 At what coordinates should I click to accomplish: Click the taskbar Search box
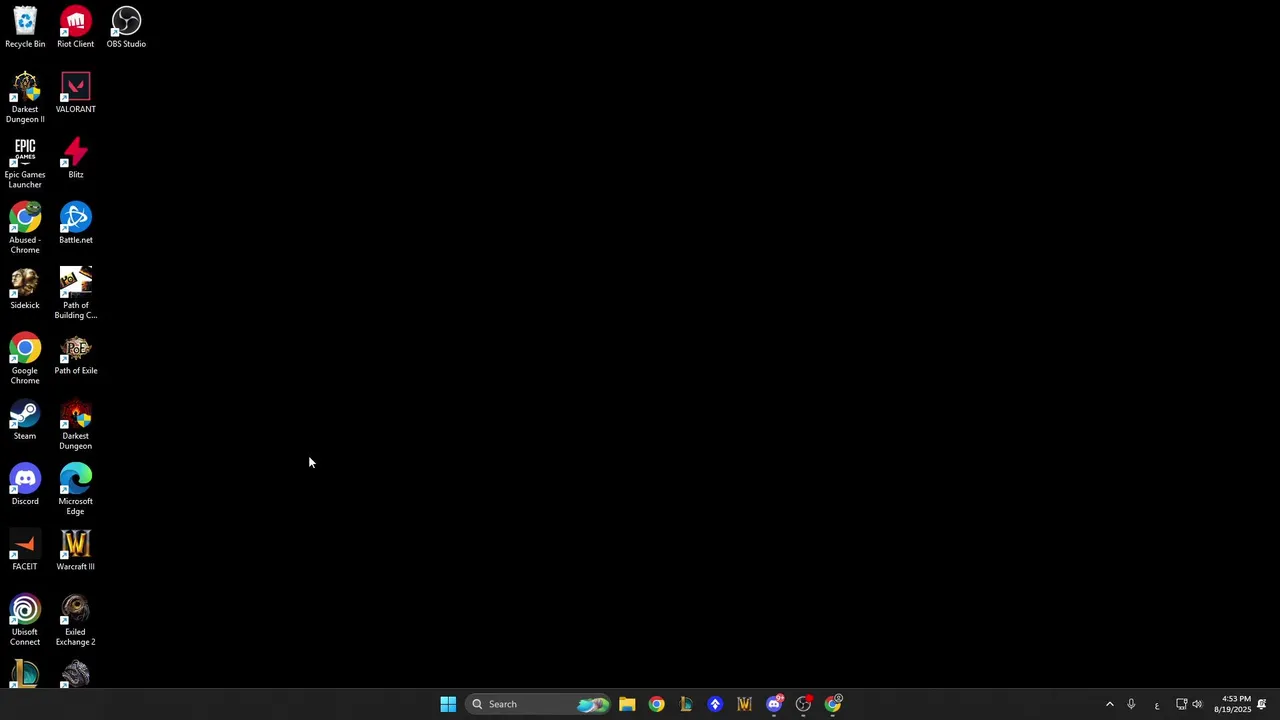point(539,704)
